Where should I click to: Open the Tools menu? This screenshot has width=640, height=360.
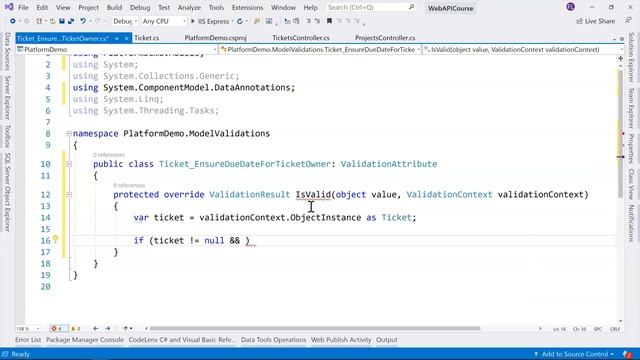click(x=216, y=7)
